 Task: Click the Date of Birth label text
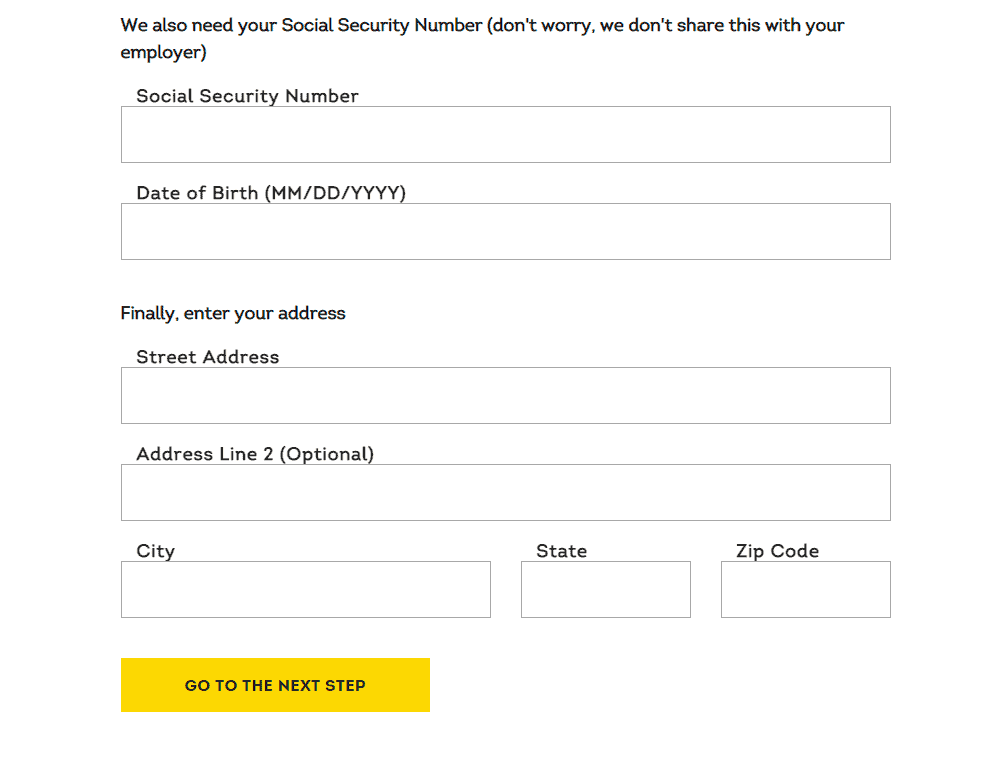click(271, 193)
